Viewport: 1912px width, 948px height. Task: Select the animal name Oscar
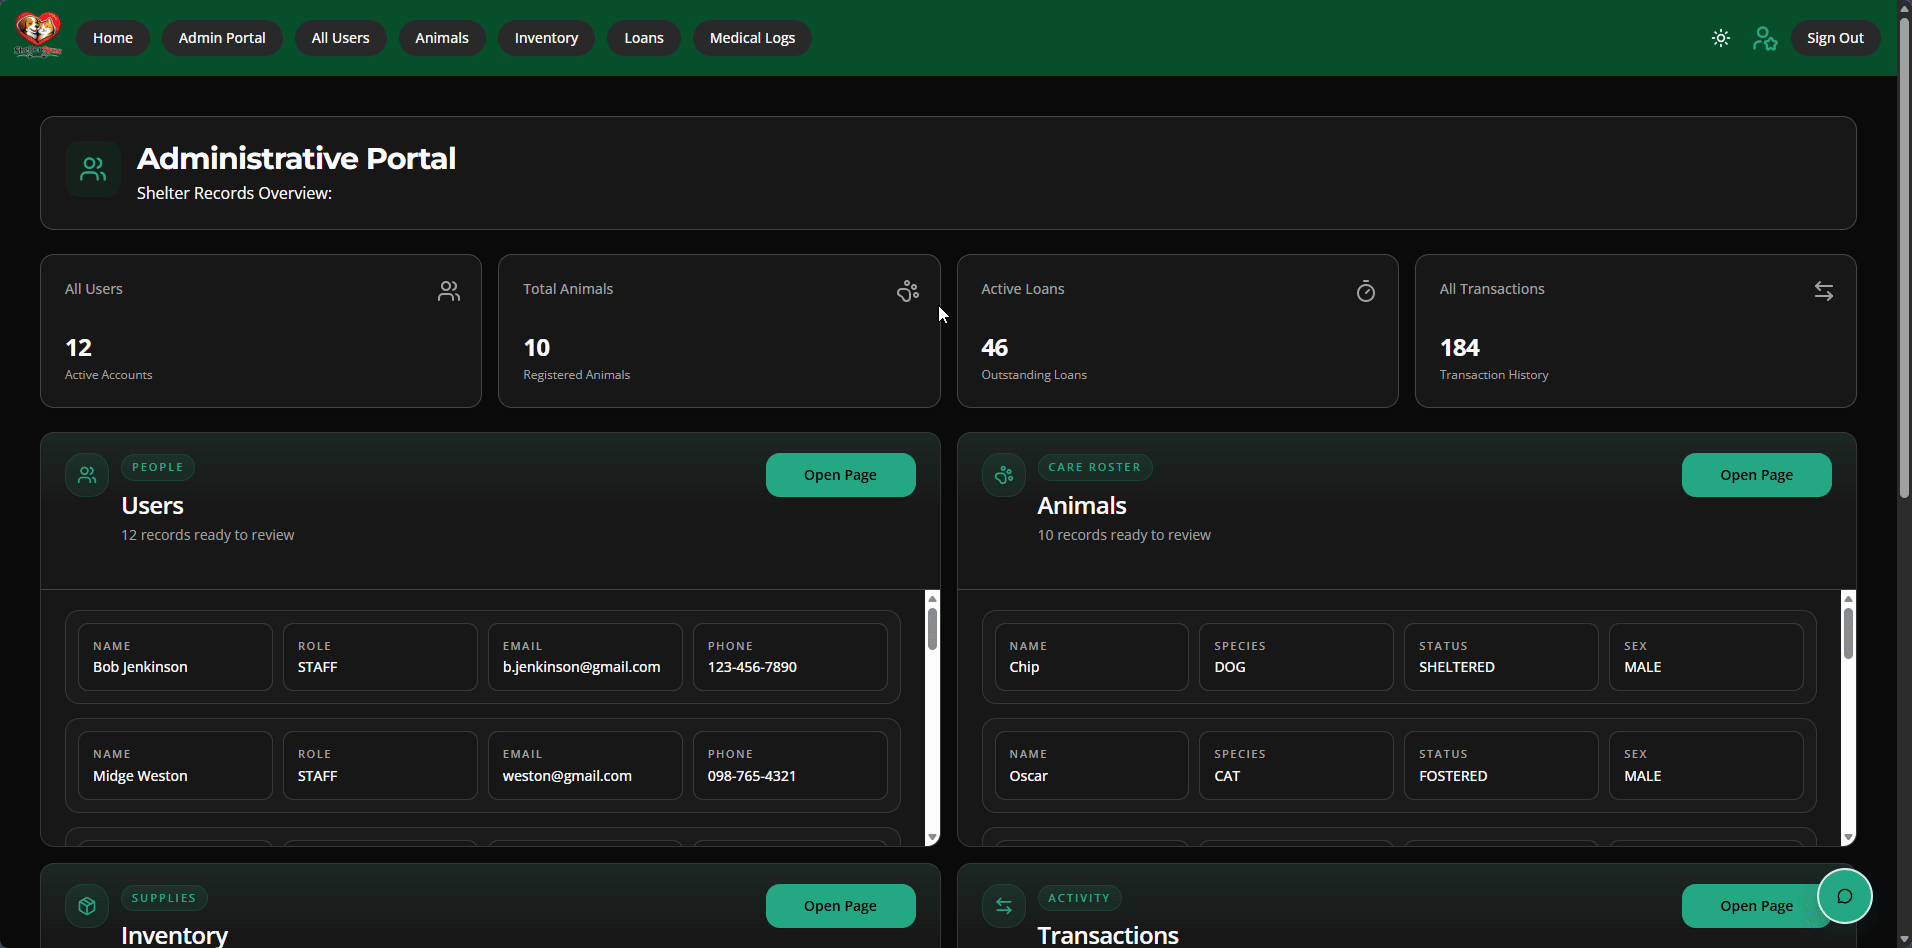(x=1029, y=776)
